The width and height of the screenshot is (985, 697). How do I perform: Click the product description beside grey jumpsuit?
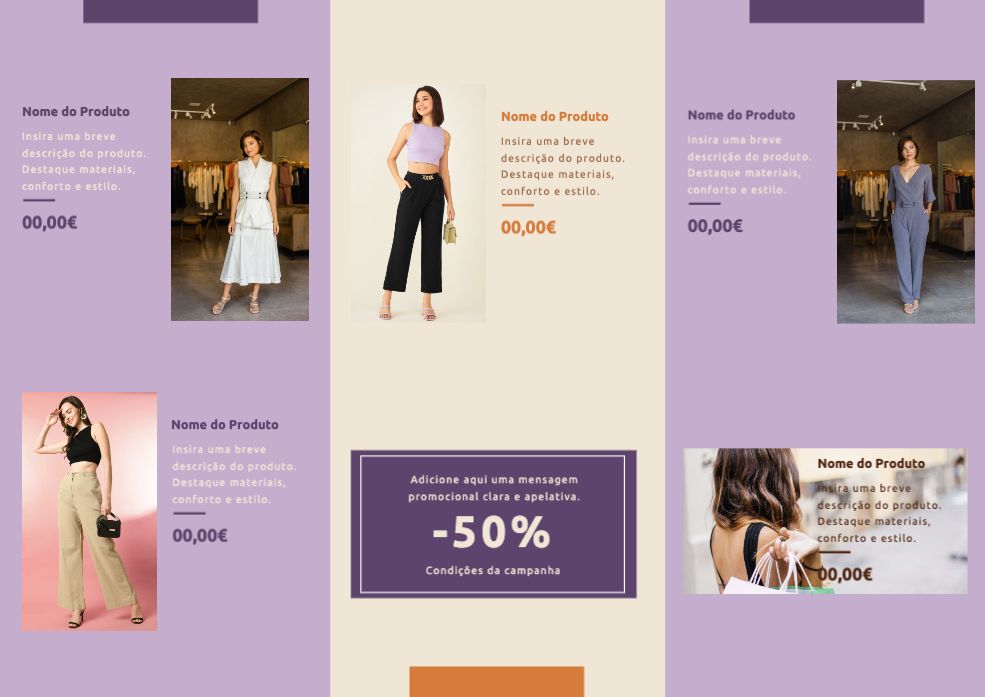click(x=749, y=165)
